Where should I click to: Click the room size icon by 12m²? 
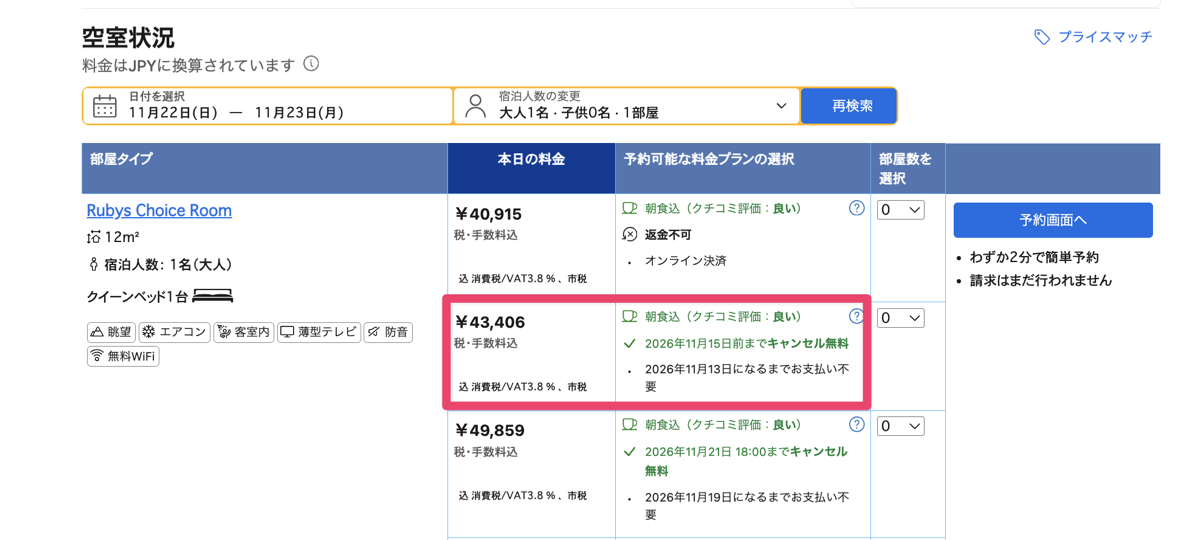(x=94, y=237)
